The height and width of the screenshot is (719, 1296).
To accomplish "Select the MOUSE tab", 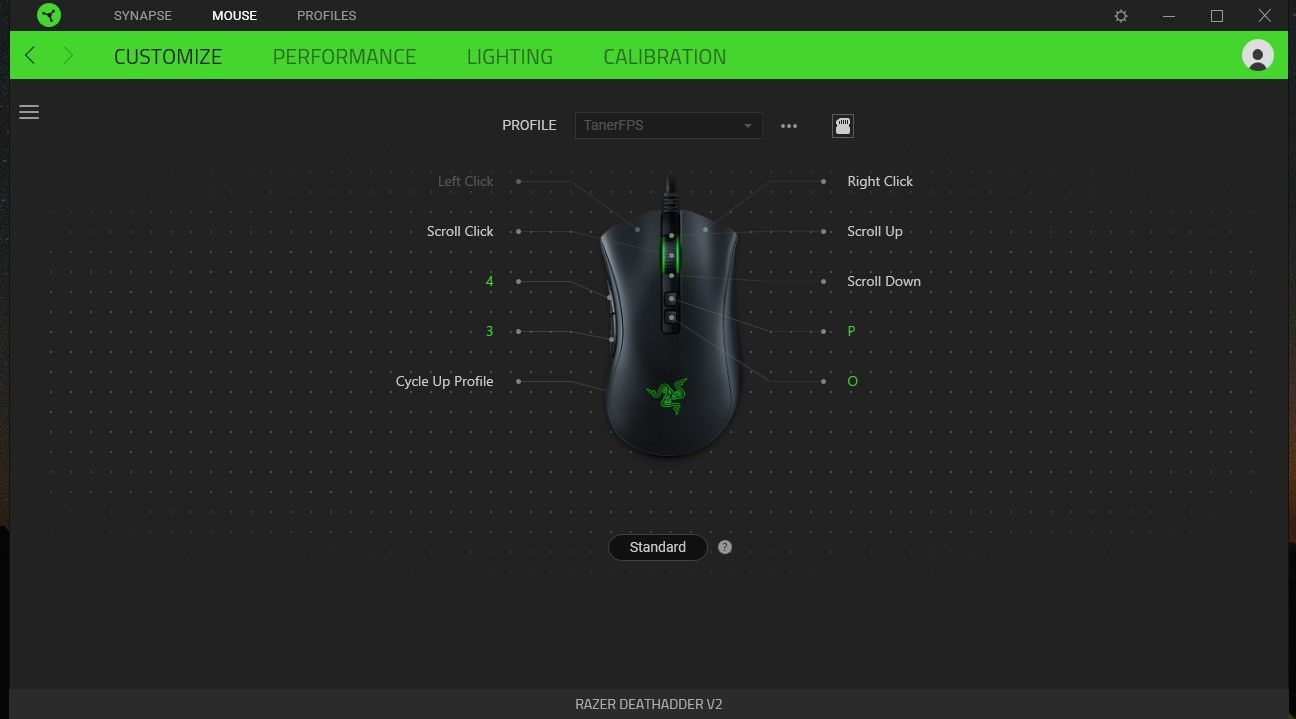I will [x=234, y=16].
